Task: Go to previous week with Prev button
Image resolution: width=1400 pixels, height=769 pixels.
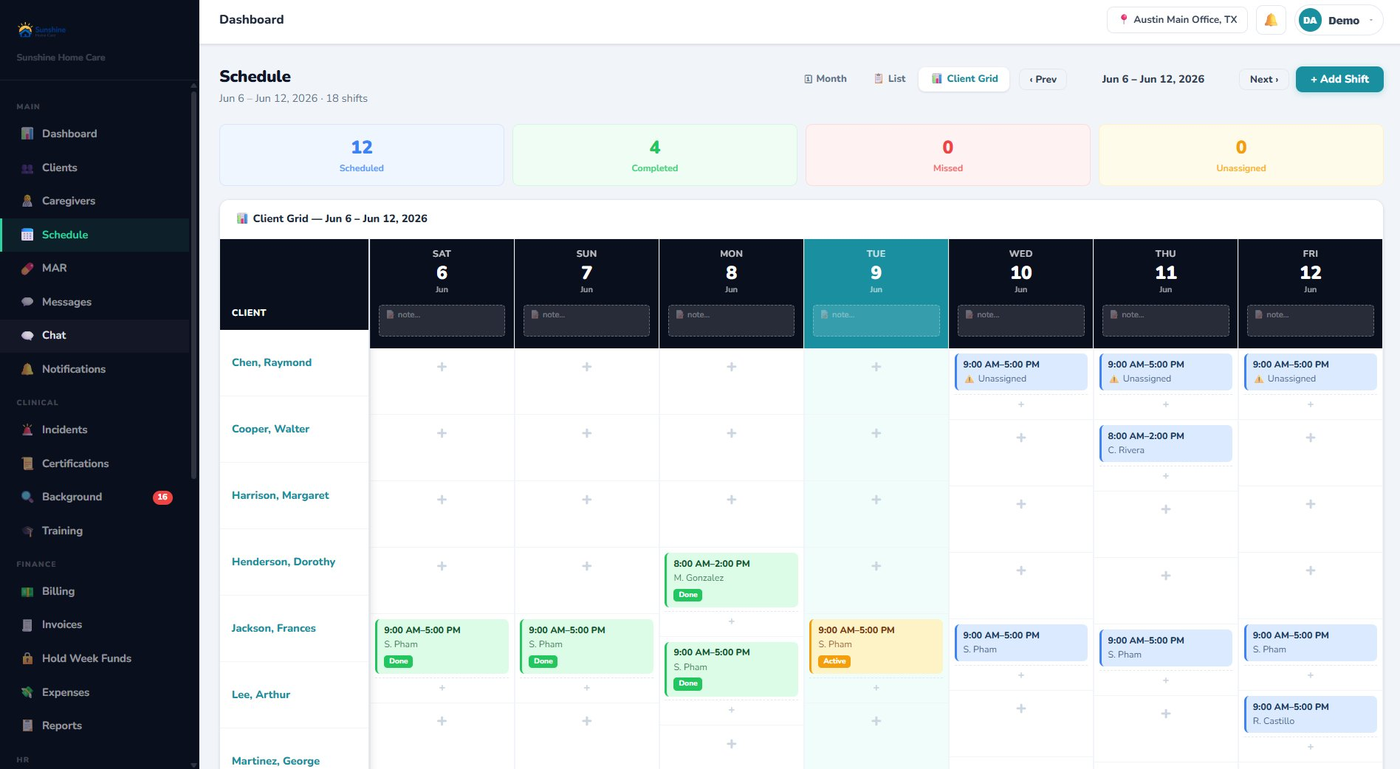Action: 1043,79
